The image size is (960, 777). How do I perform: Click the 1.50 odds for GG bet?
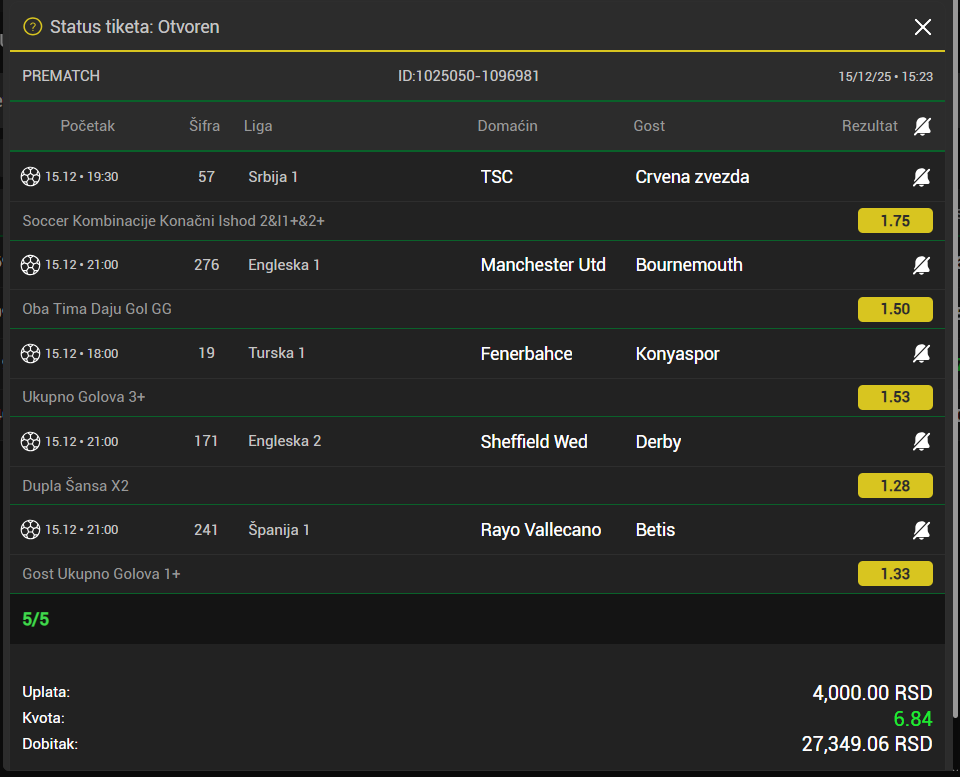pos(895,309)
